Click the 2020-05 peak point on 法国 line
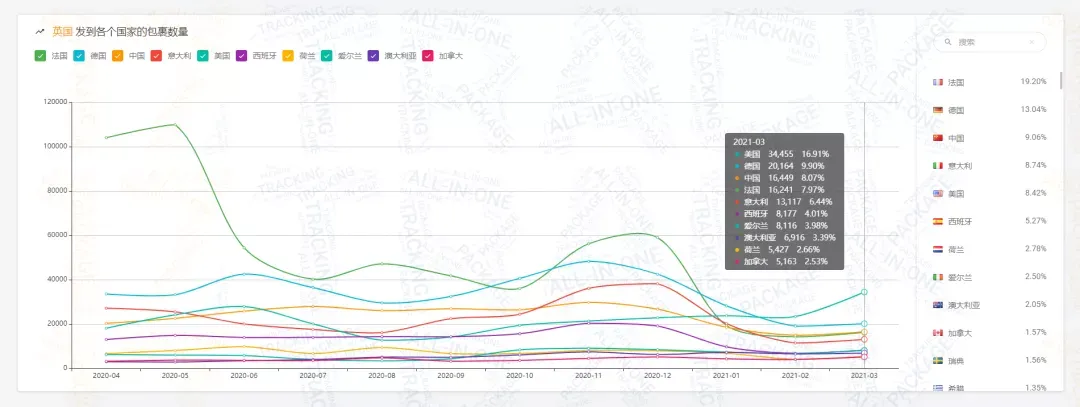1080x407 pixels. (175, 125)
